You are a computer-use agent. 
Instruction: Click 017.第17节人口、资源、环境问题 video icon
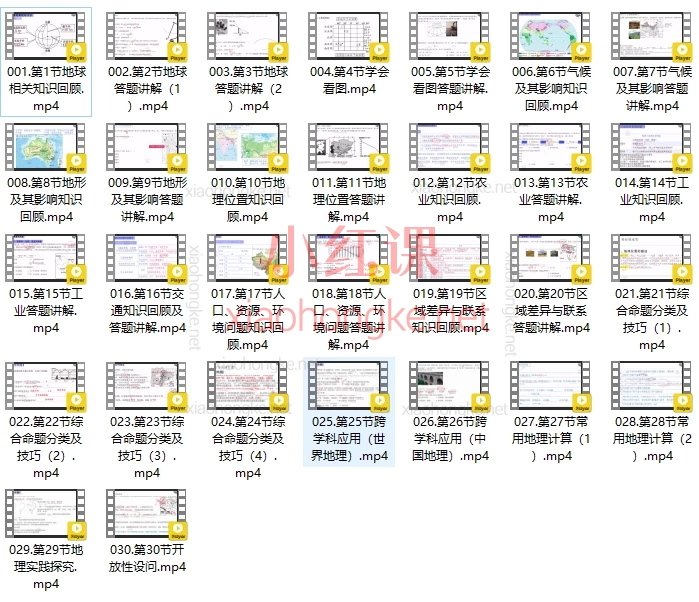tap(247, 260)
